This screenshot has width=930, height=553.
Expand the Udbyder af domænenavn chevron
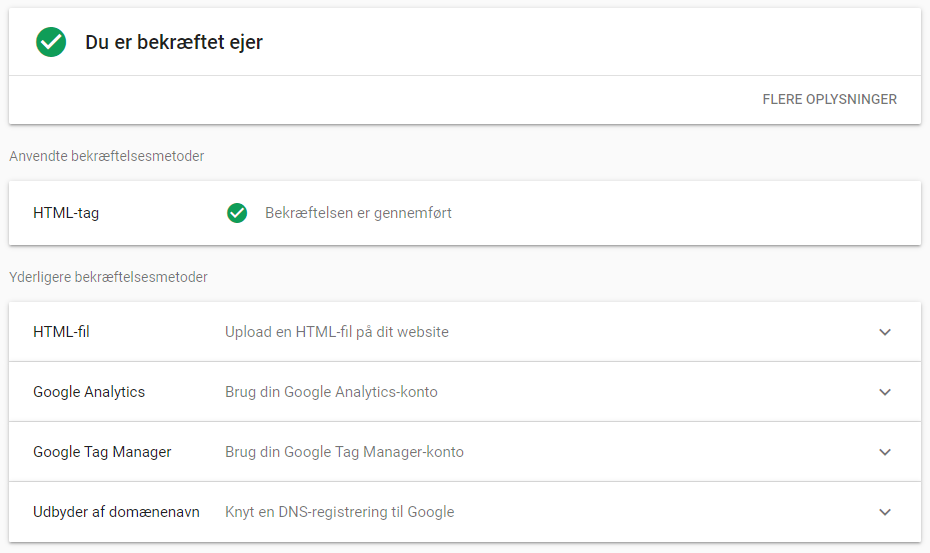(885, 512)
